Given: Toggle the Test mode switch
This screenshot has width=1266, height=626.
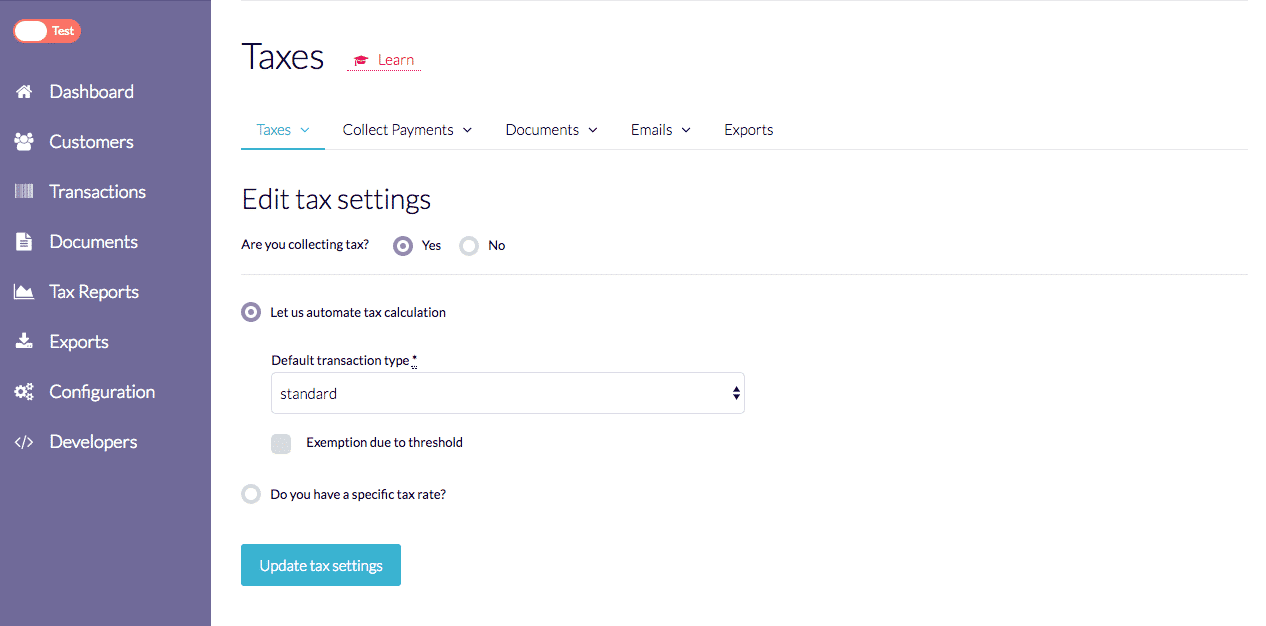Looking at the screenshot, I should point(46,31).
